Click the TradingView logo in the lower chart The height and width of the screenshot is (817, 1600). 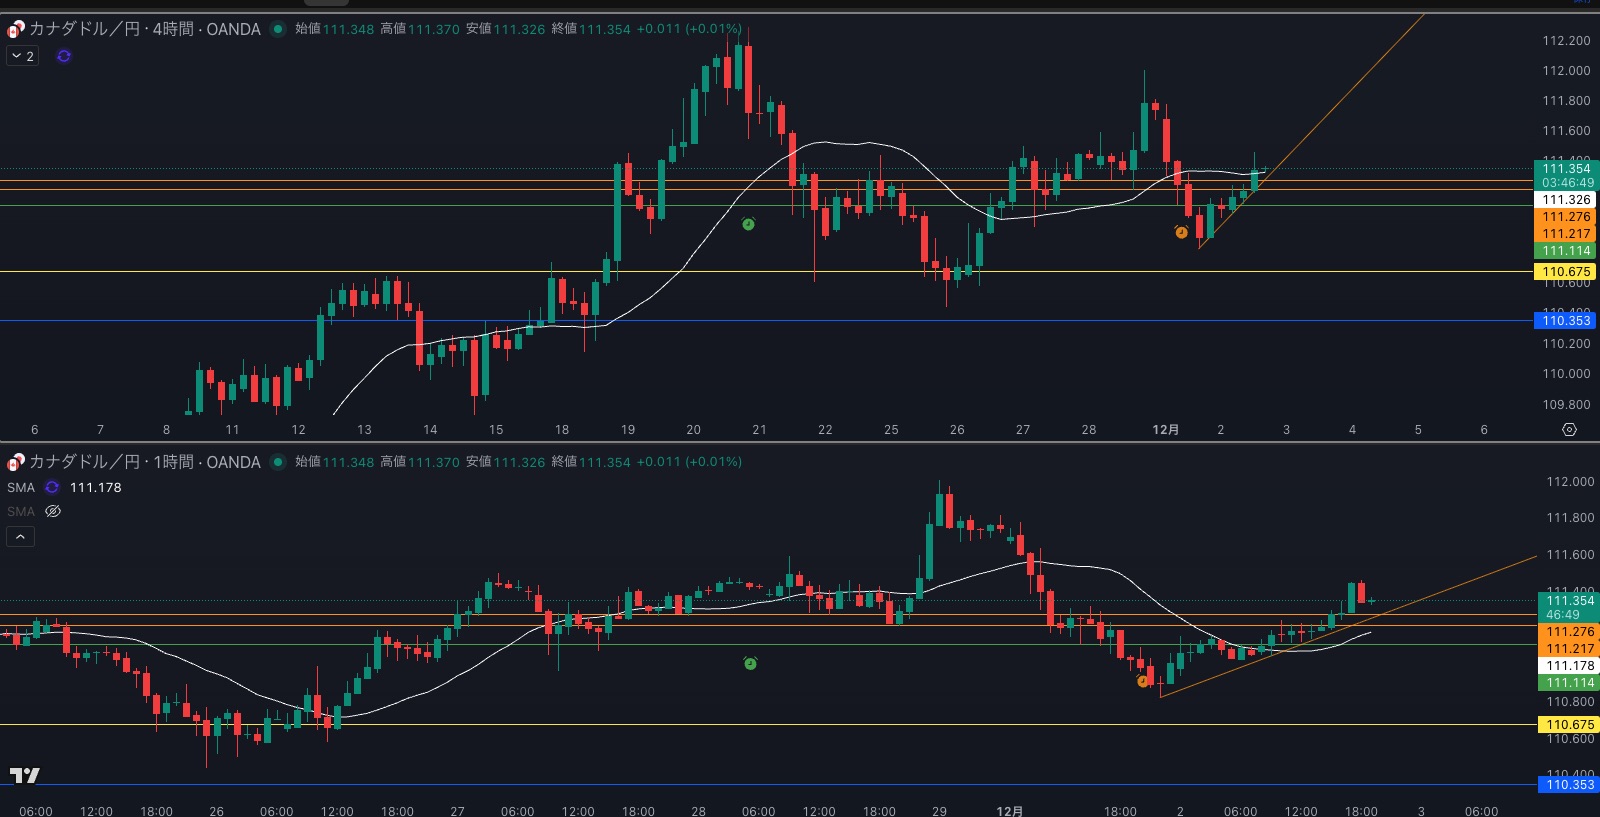pos(25,775)
